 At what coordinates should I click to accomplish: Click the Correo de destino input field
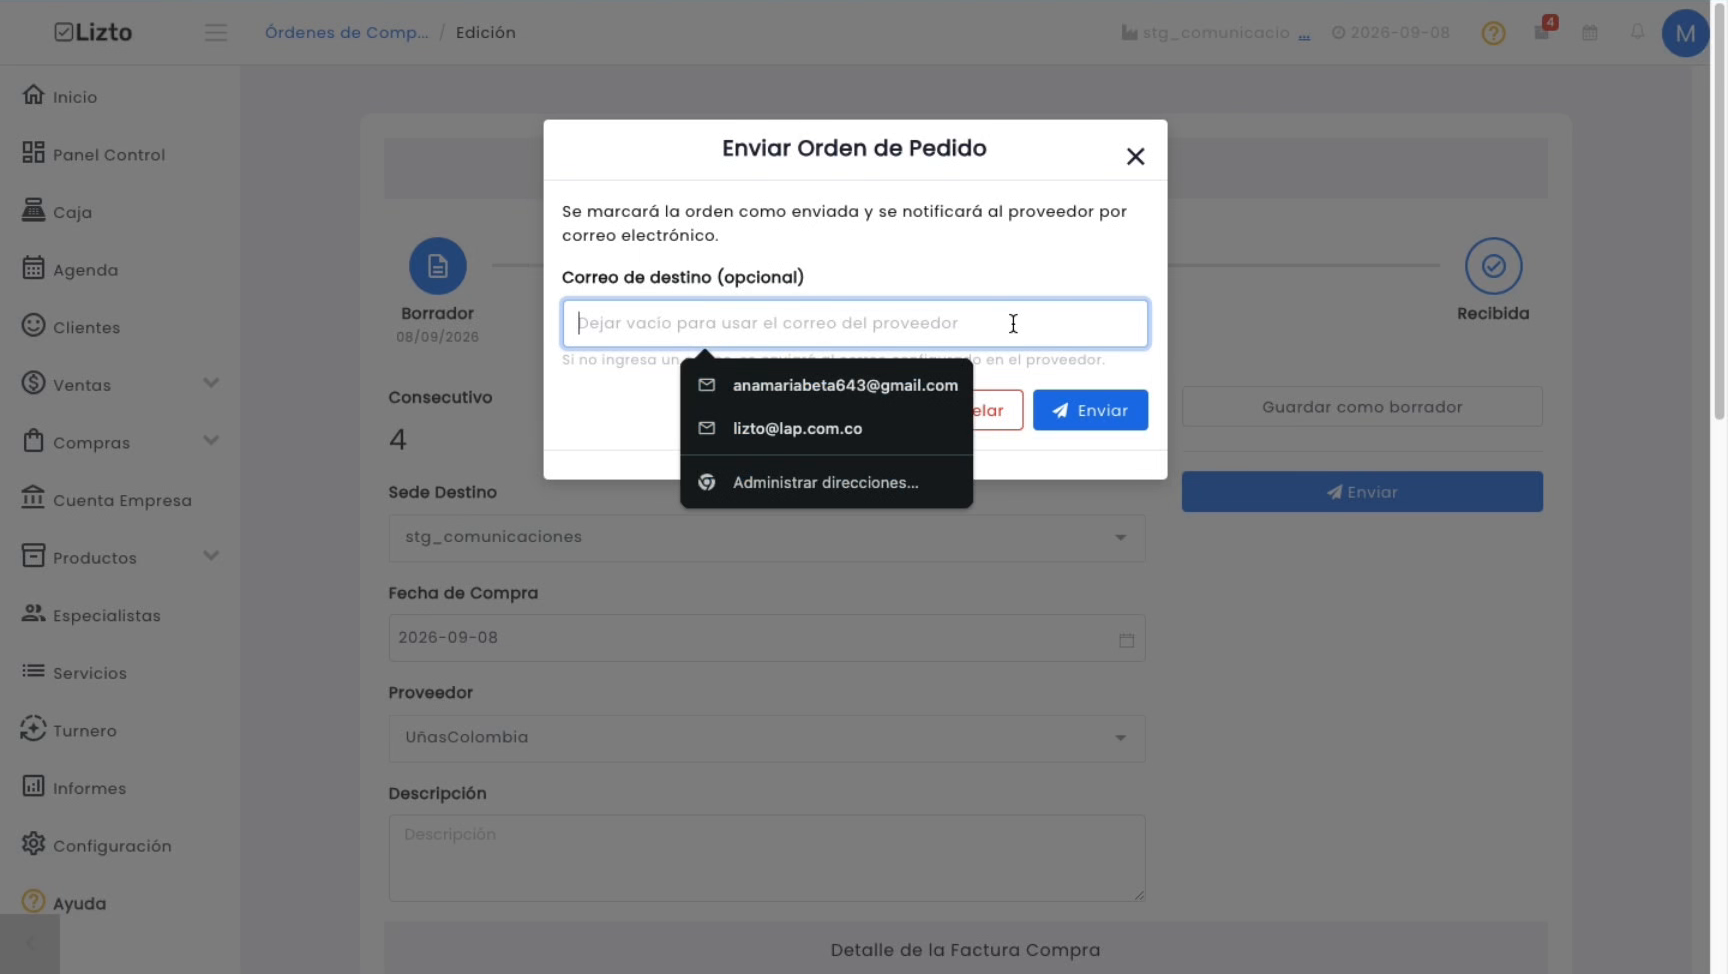(855, 323)
